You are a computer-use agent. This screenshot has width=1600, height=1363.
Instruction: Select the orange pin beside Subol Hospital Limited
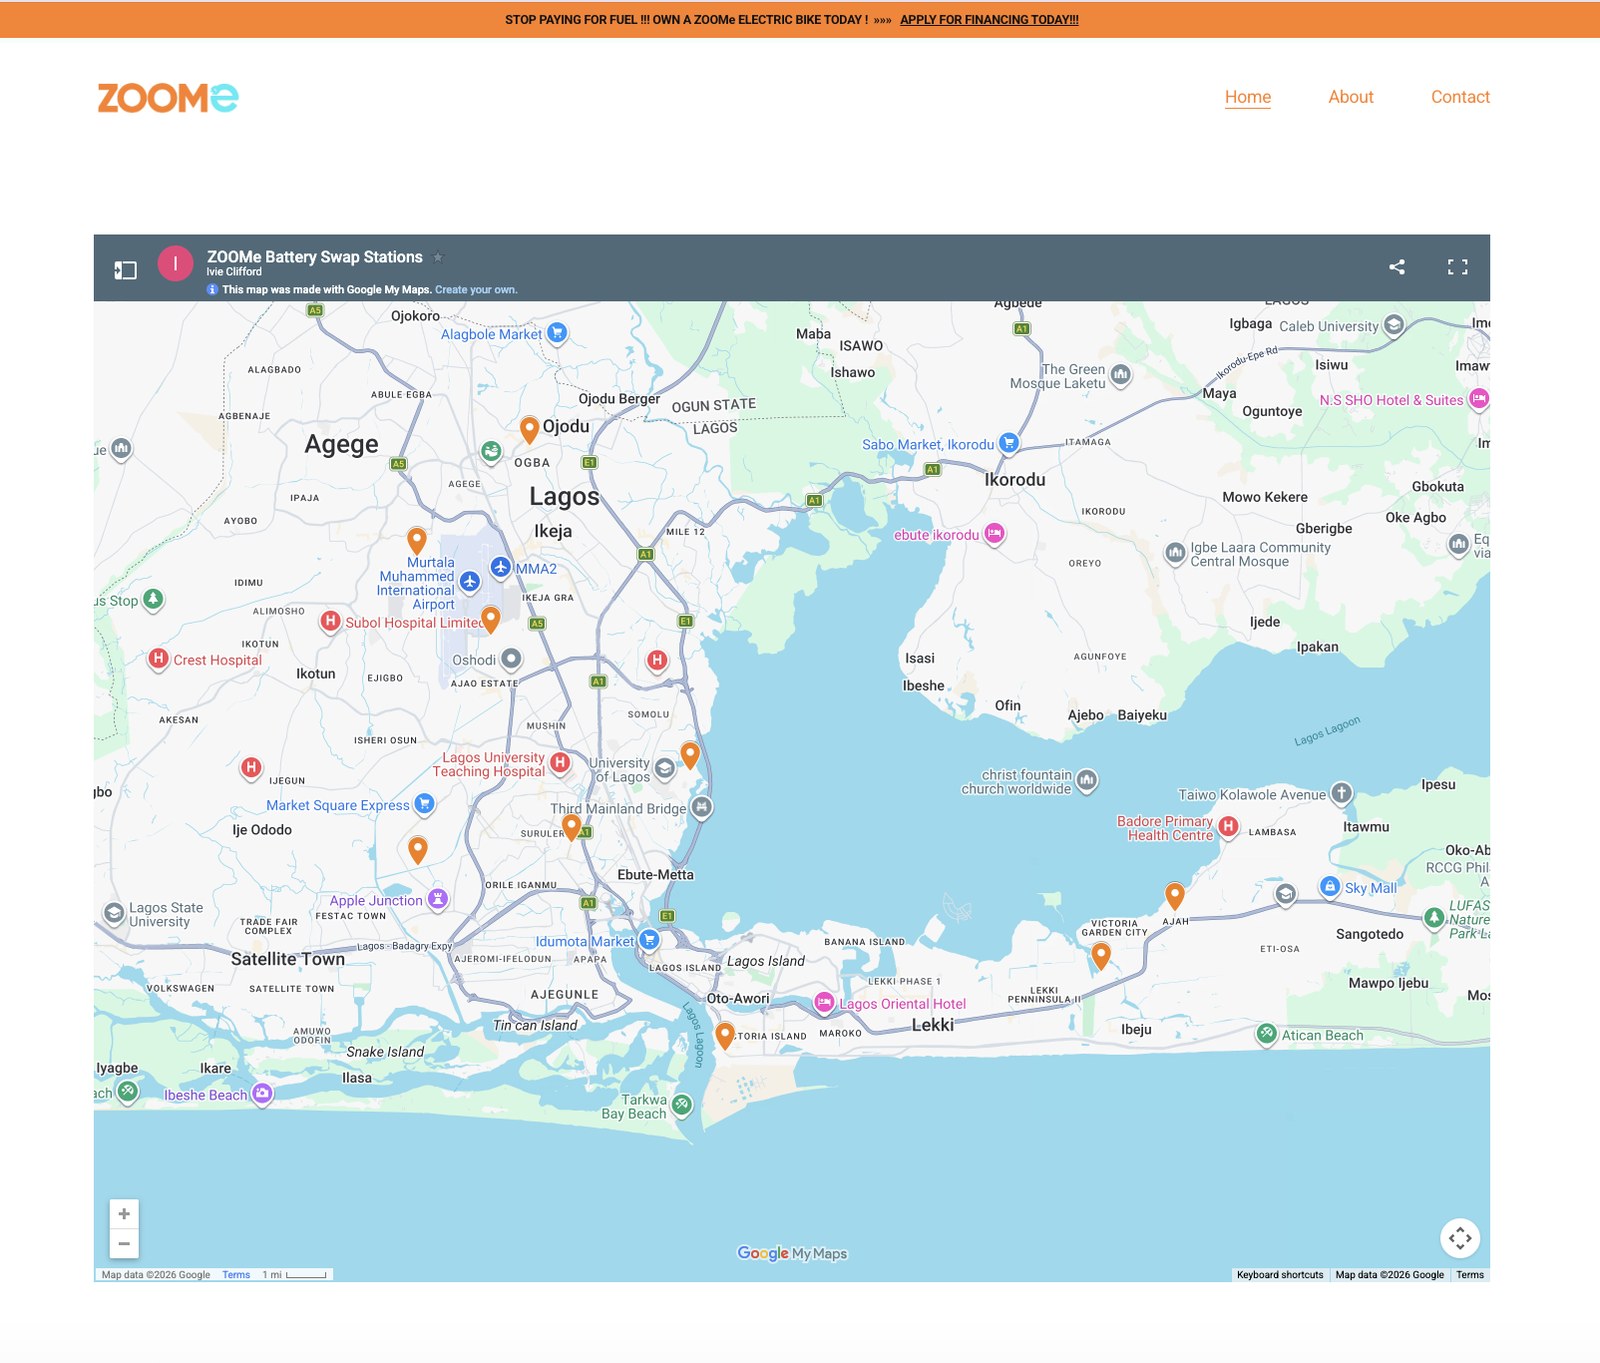pyautogui.click(x=490, y=619)
